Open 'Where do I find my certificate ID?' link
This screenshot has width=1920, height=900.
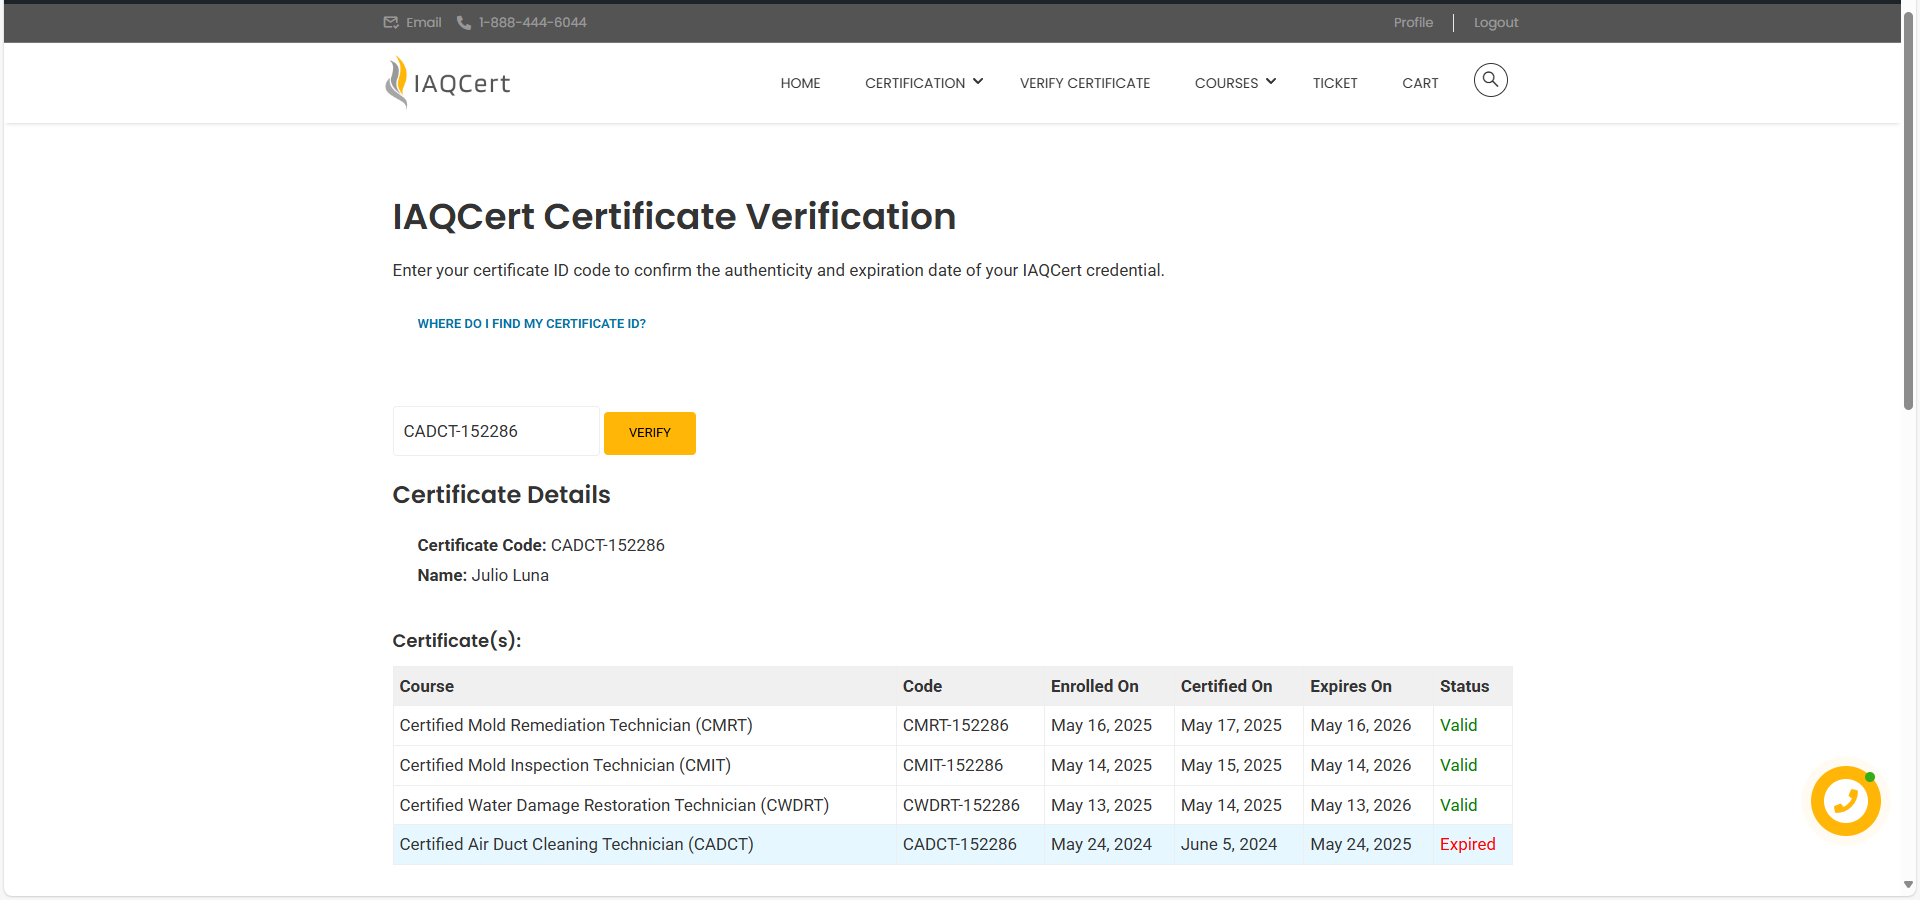click(531, 324)
